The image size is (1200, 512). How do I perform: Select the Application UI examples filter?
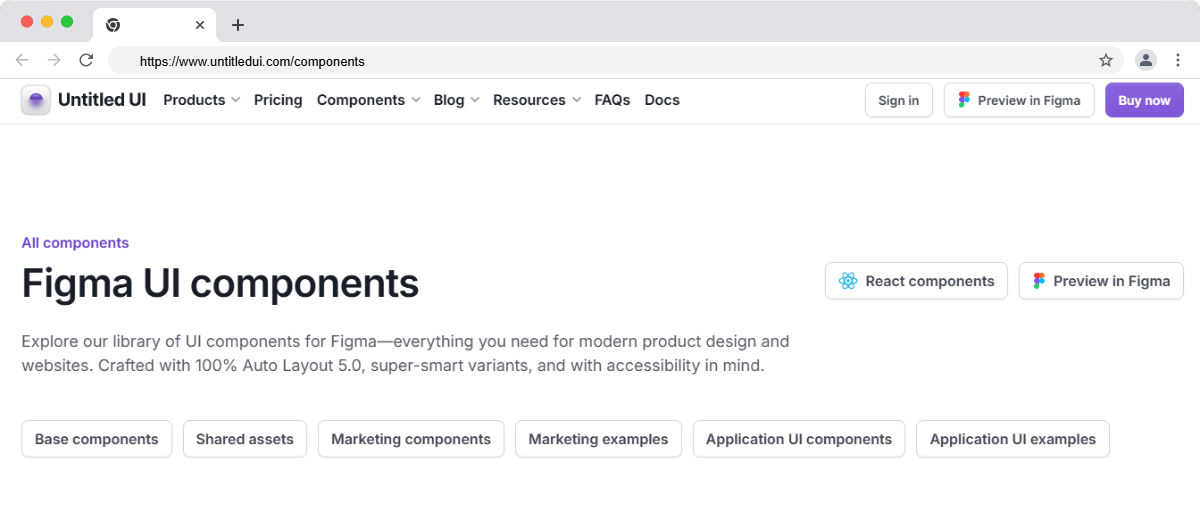(1013, 439)
